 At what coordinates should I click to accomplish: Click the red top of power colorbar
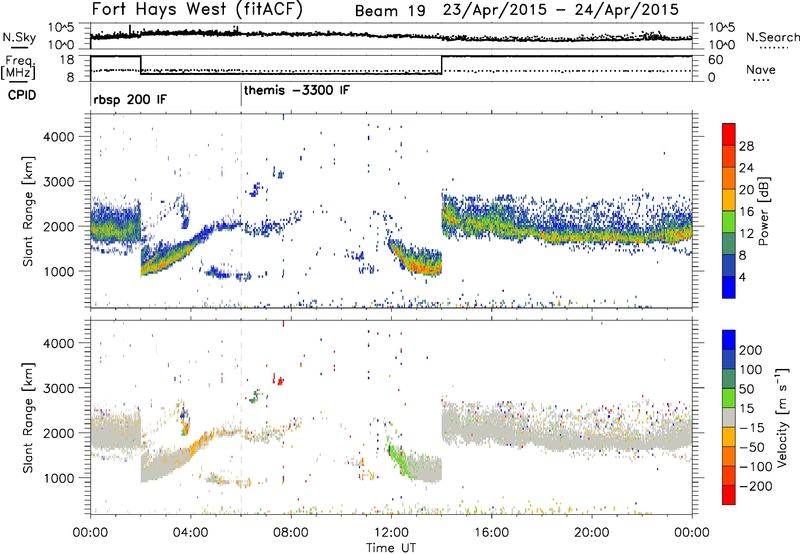tap(729, 132)
